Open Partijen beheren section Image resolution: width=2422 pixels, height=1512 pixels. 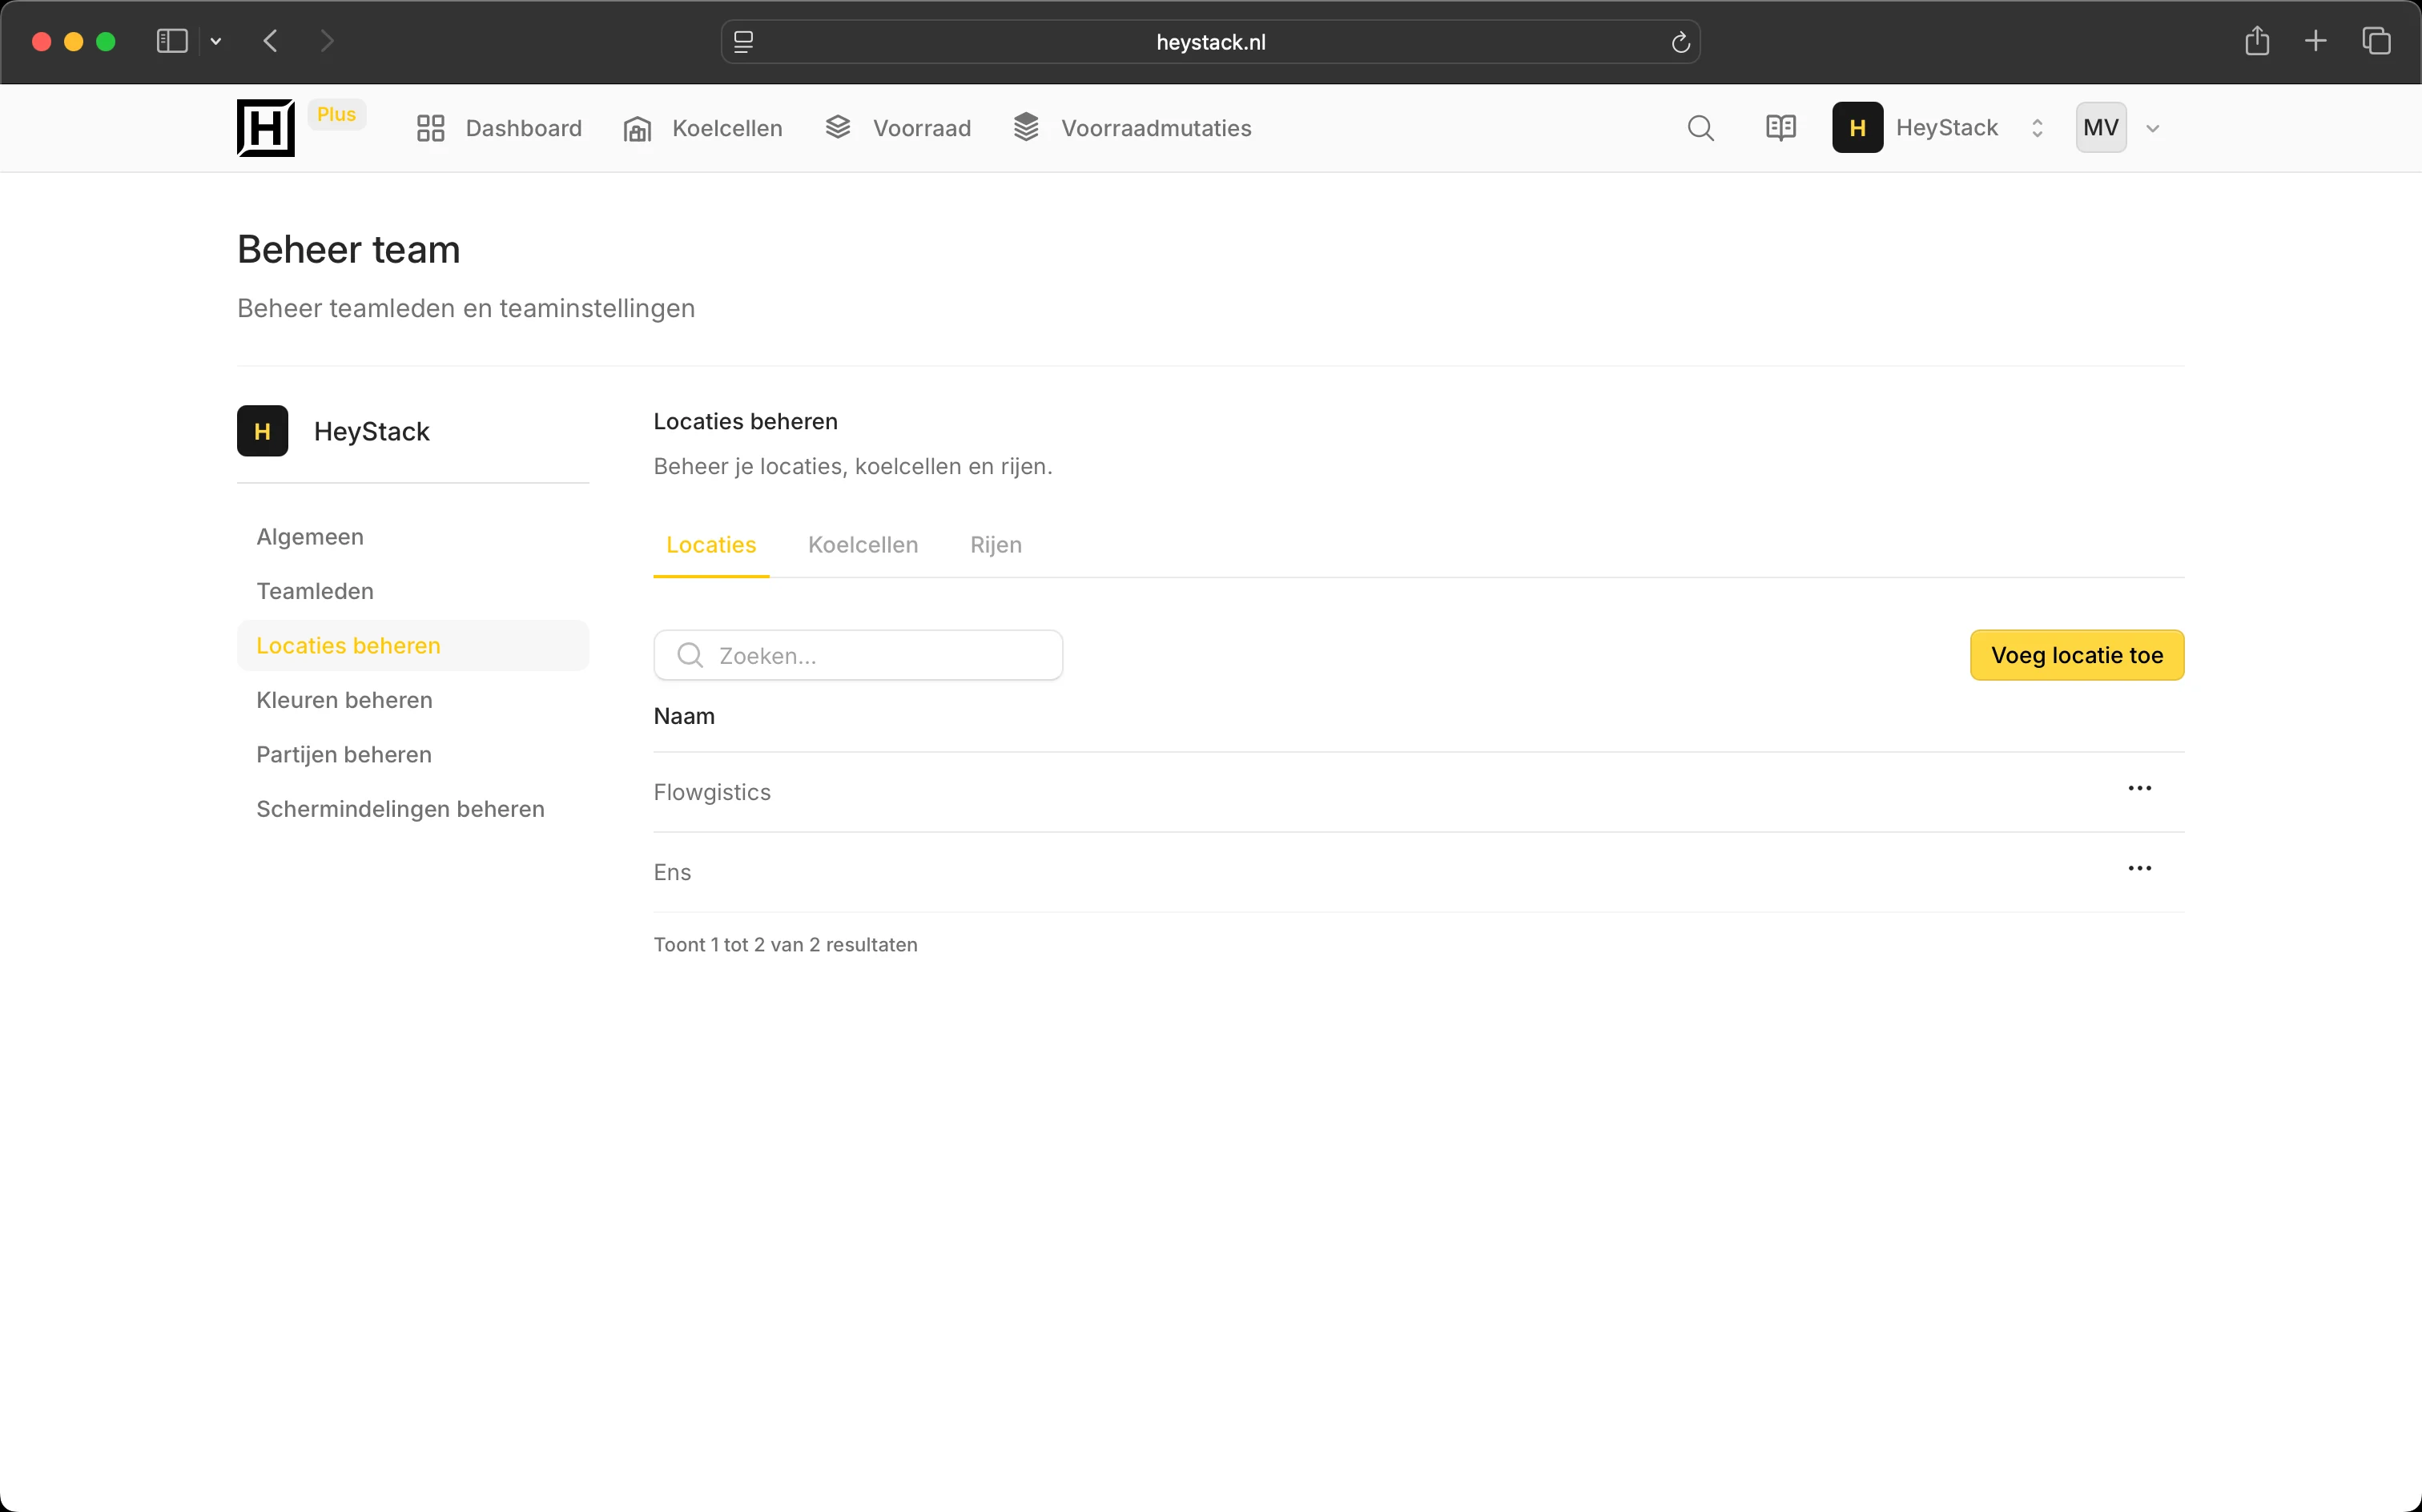413,754
